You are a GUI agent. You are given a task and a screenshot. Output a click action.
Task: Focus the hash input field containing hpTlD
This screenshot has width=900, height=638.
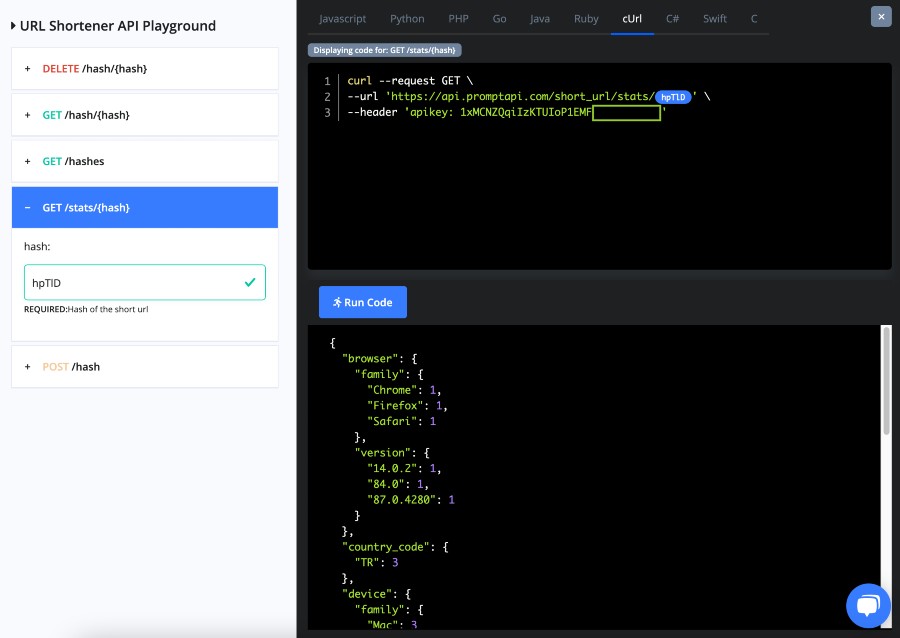[145, 282]
